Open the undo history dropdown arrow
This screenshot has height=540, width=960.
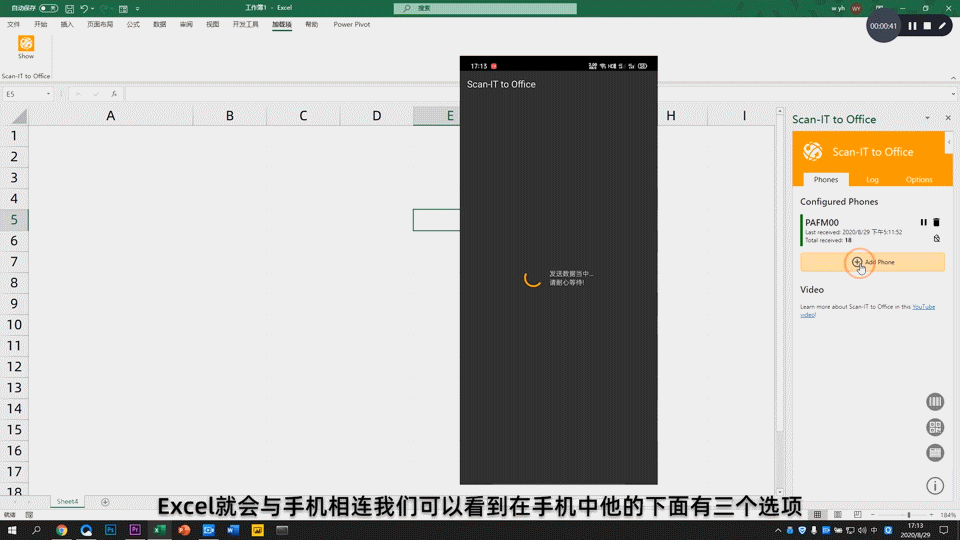click(x=92, y=9)
